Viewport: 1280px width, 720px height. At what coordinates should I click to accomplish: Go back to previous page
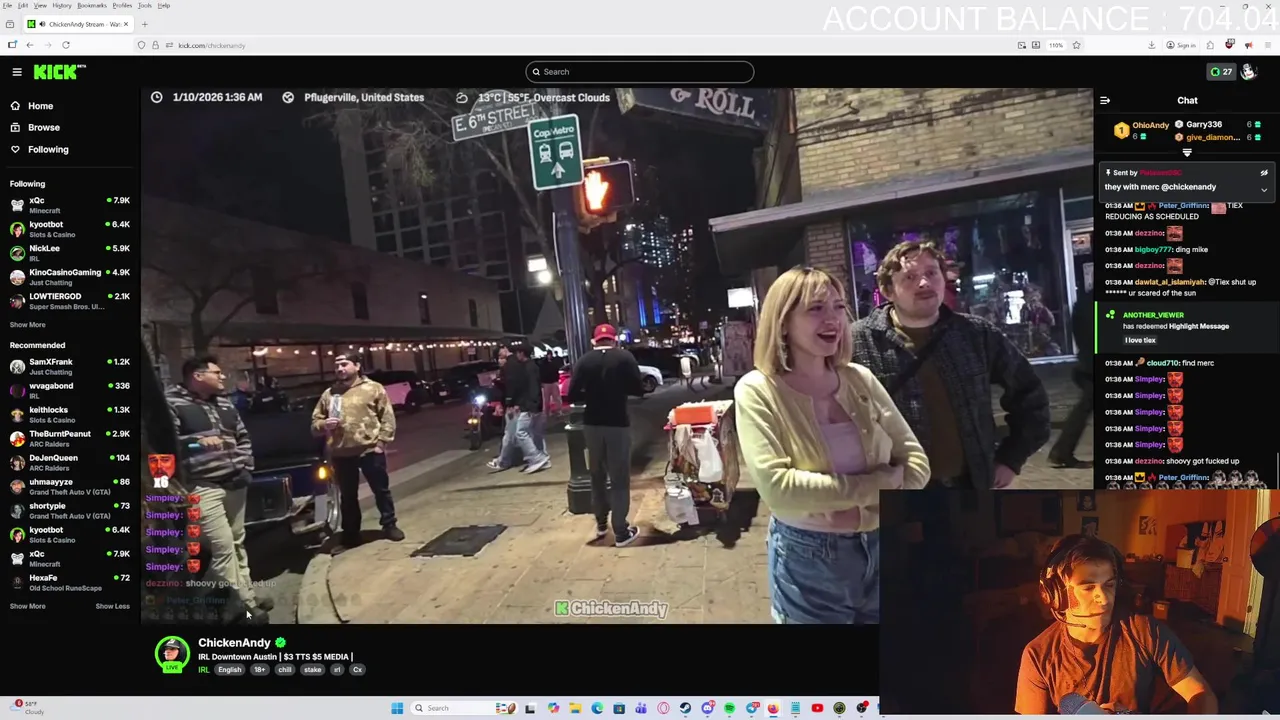[x=30, y=45]
